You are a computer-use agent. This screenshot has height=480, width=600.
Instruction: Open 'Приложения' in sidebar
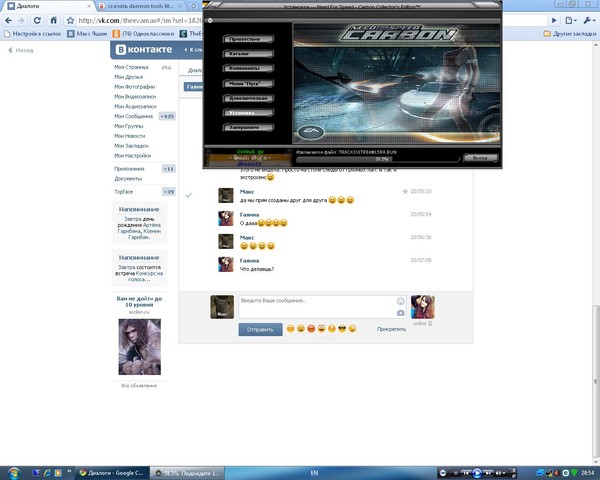129,169
